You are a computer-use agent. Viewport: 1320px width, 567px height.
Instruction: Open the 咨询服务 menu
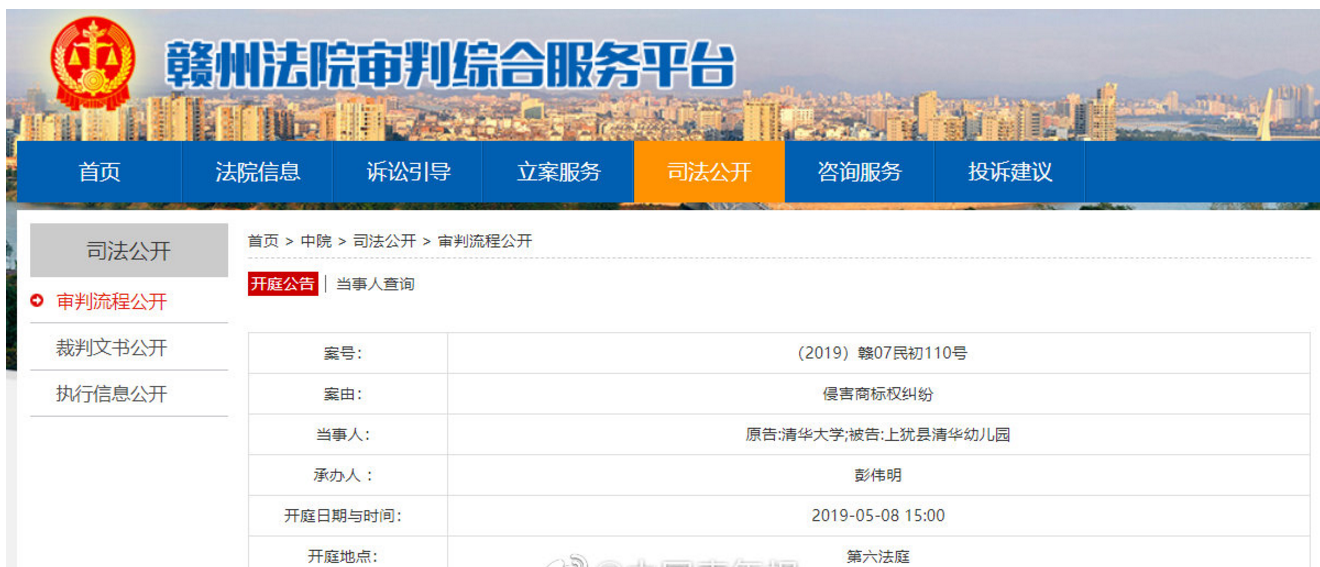pos(859,172)
